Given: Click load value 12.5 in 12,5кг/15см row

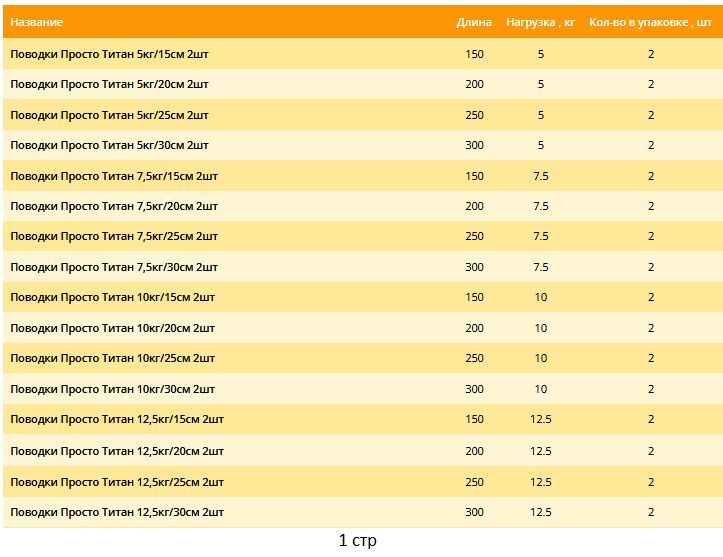Looking at the screenshot, I should click(x=540, y=419).
